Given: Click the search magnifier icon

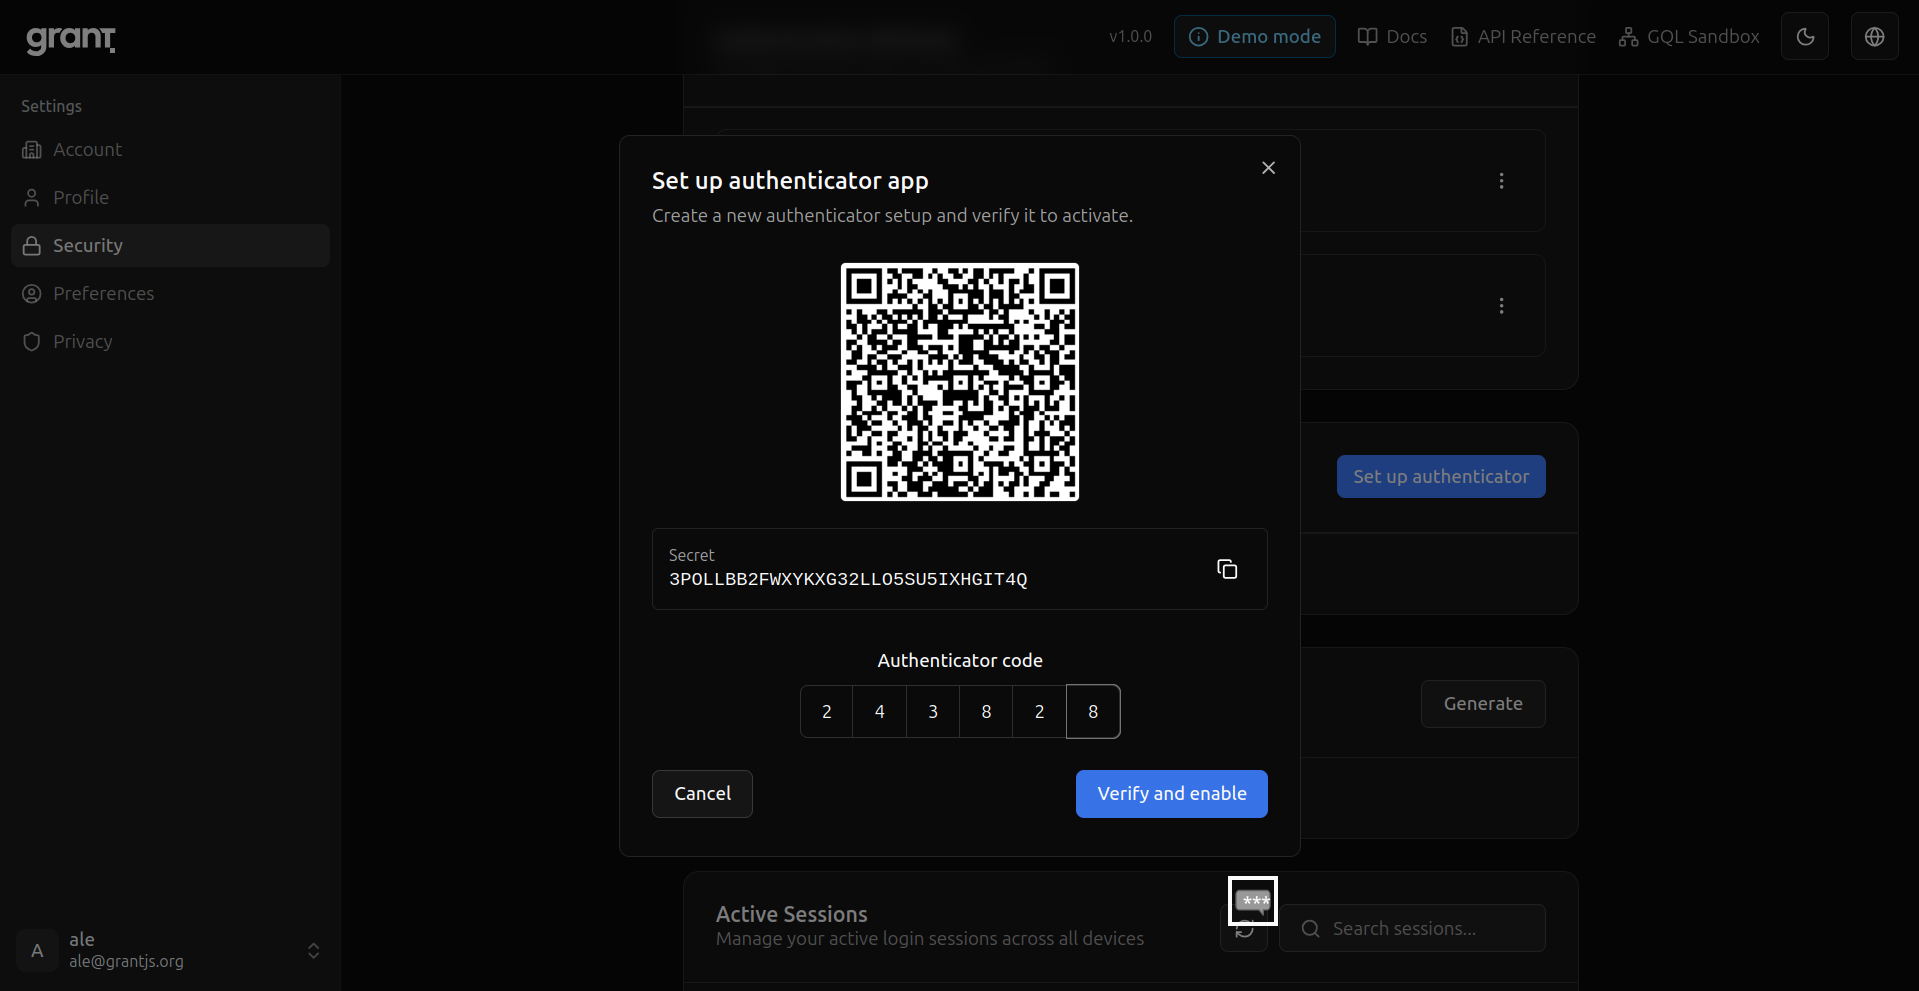Looking at the screenshot, I should pos(1310,929).
